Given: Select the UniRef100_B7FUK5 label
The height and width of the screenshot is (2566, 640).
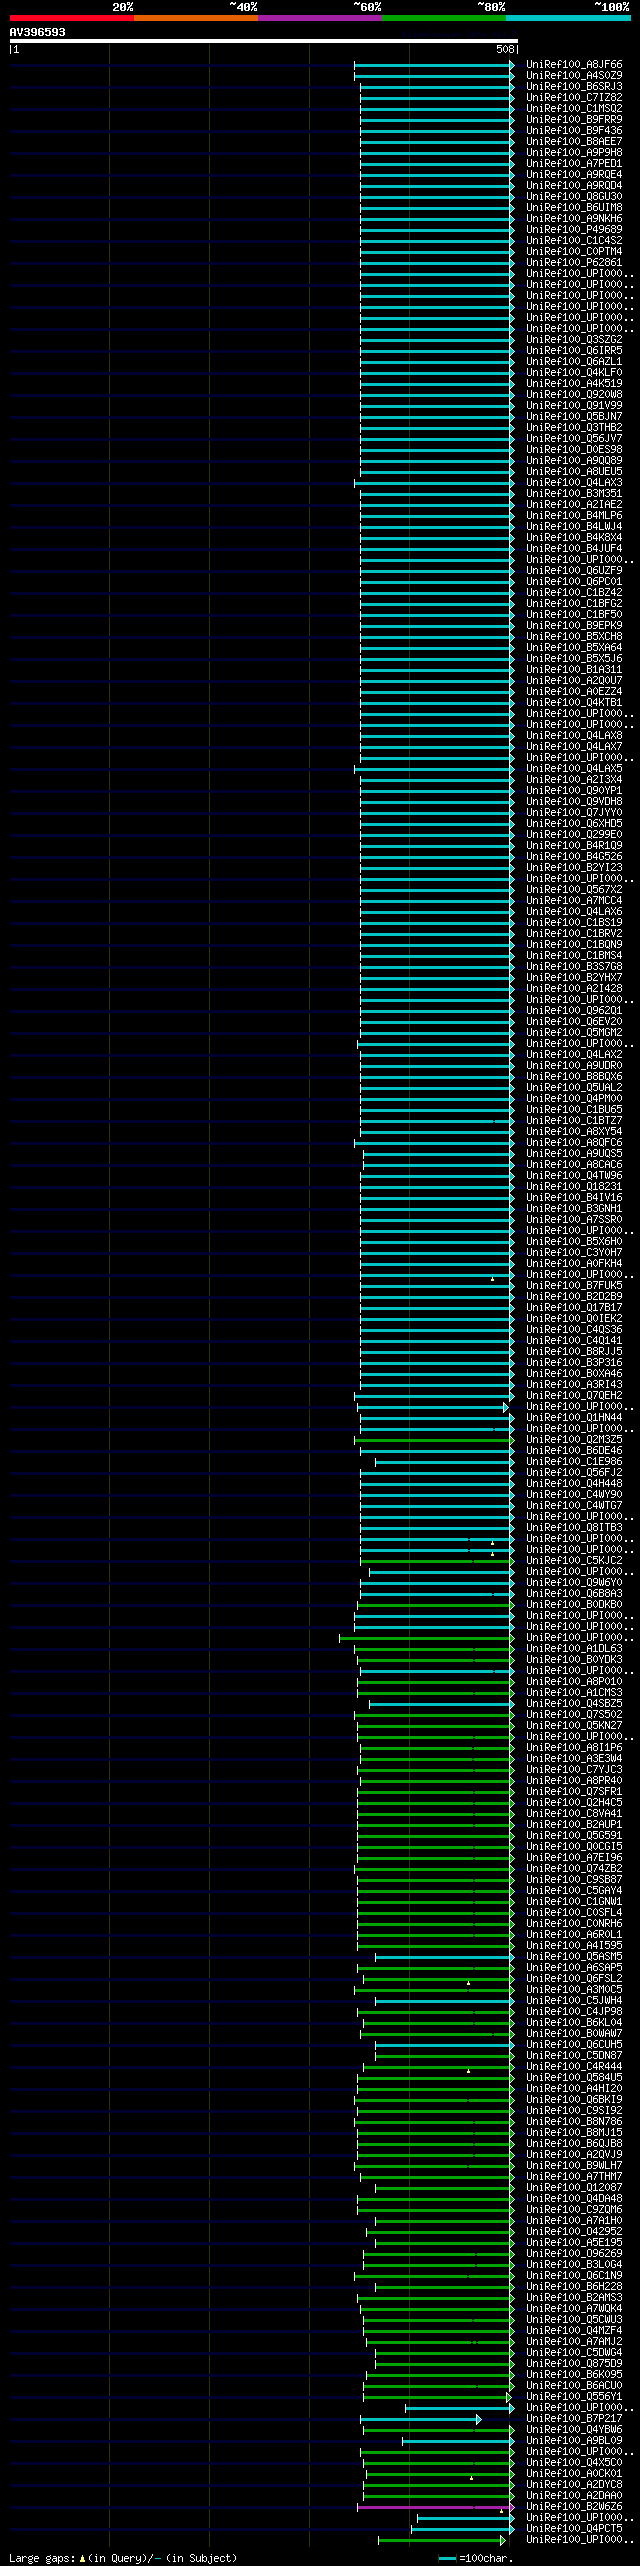Looking at the screenshot, I should [574, 1286].
